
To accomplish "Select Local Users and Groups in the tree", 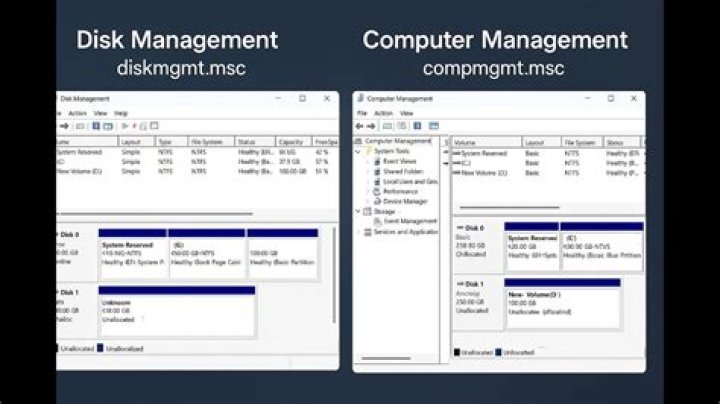I will [410, 181].
